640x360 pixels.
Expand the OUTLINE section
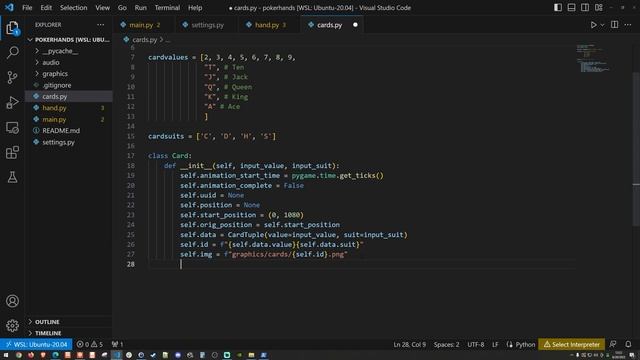[x=69, y=322]
